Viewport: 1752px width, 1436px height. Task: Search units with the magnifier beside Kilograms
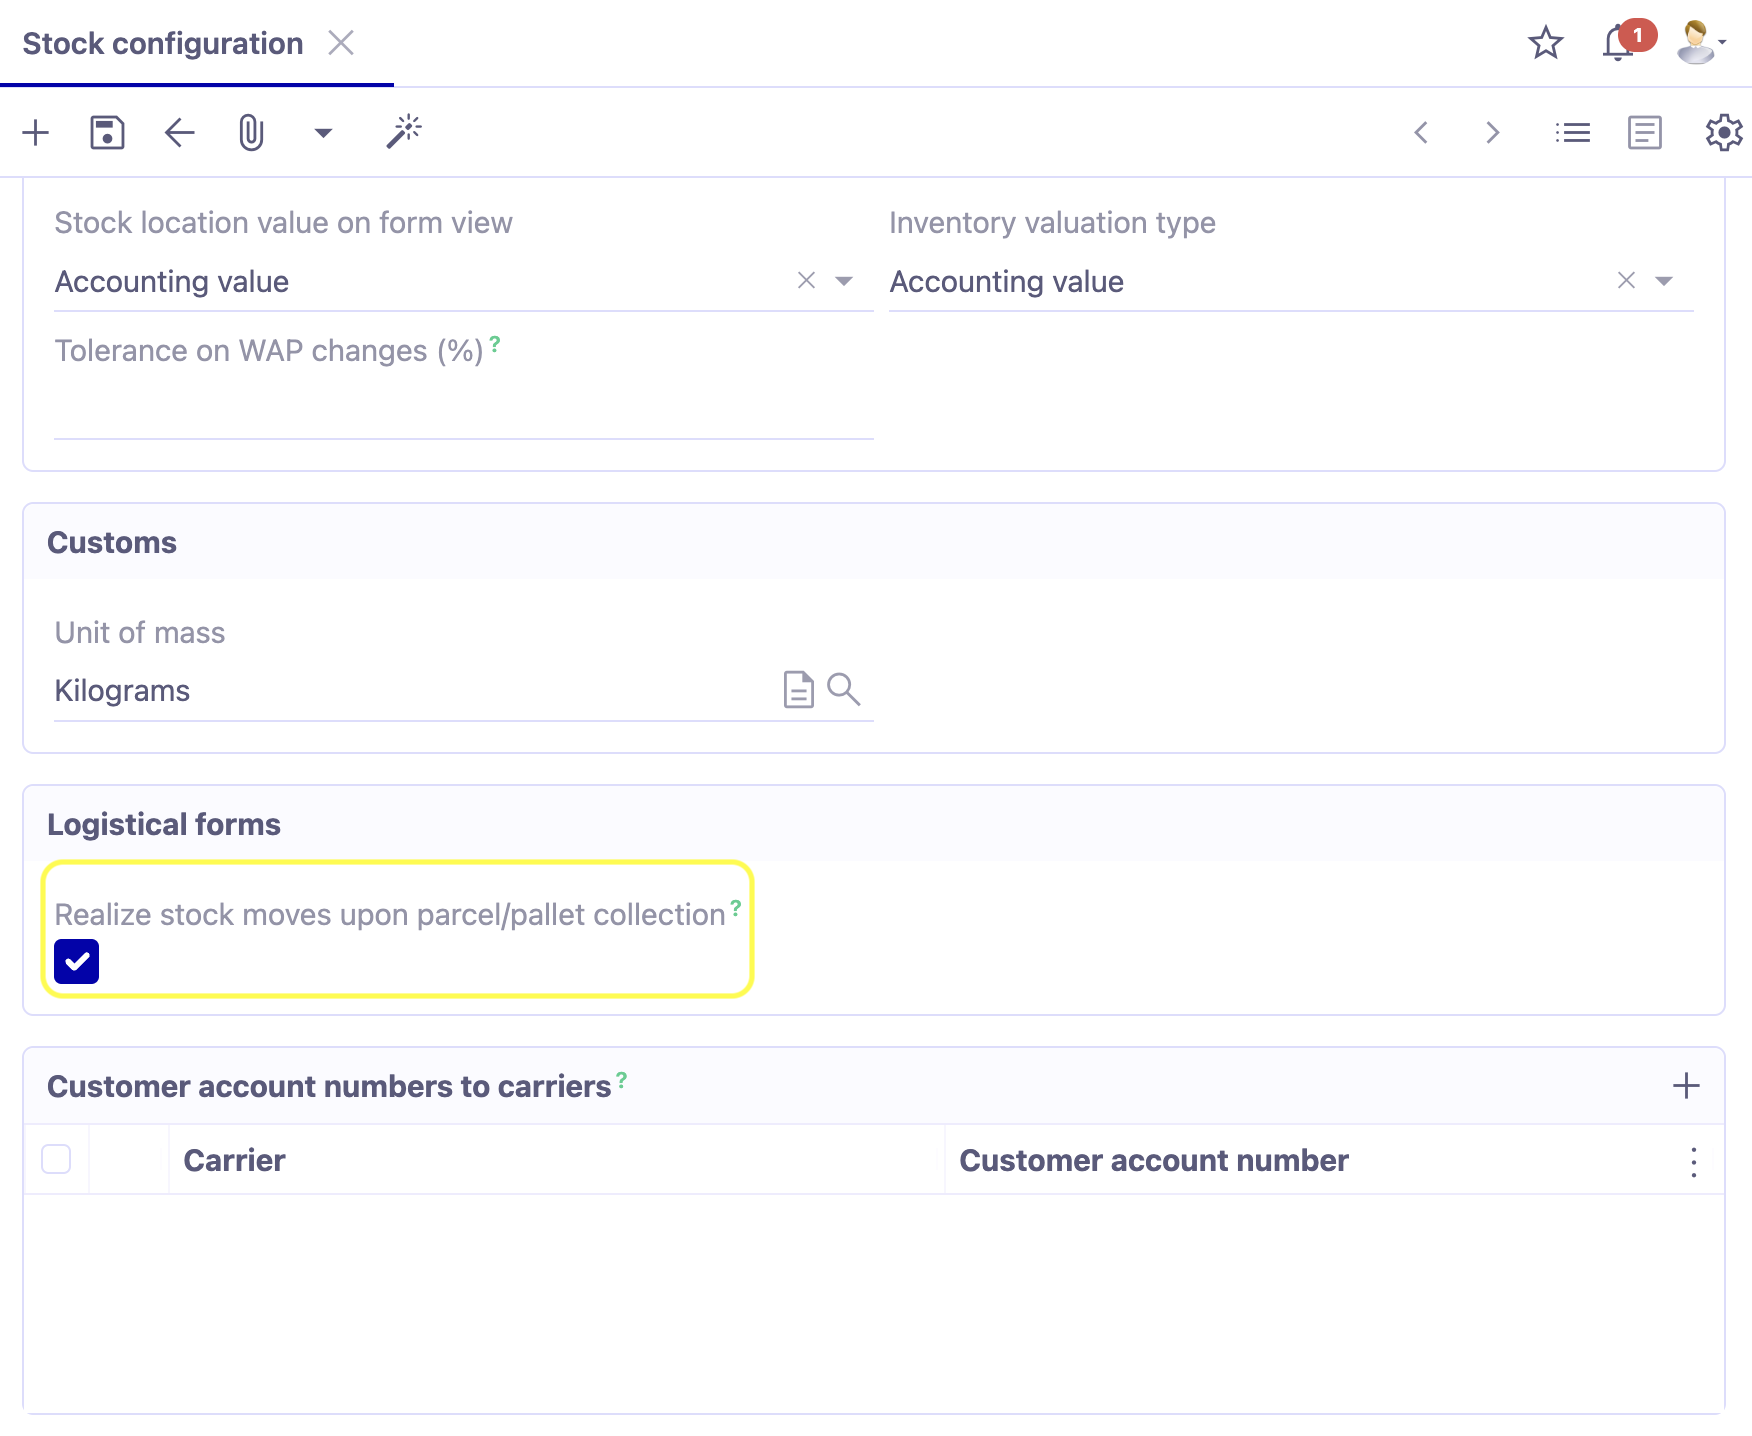[x=843, y=689]
